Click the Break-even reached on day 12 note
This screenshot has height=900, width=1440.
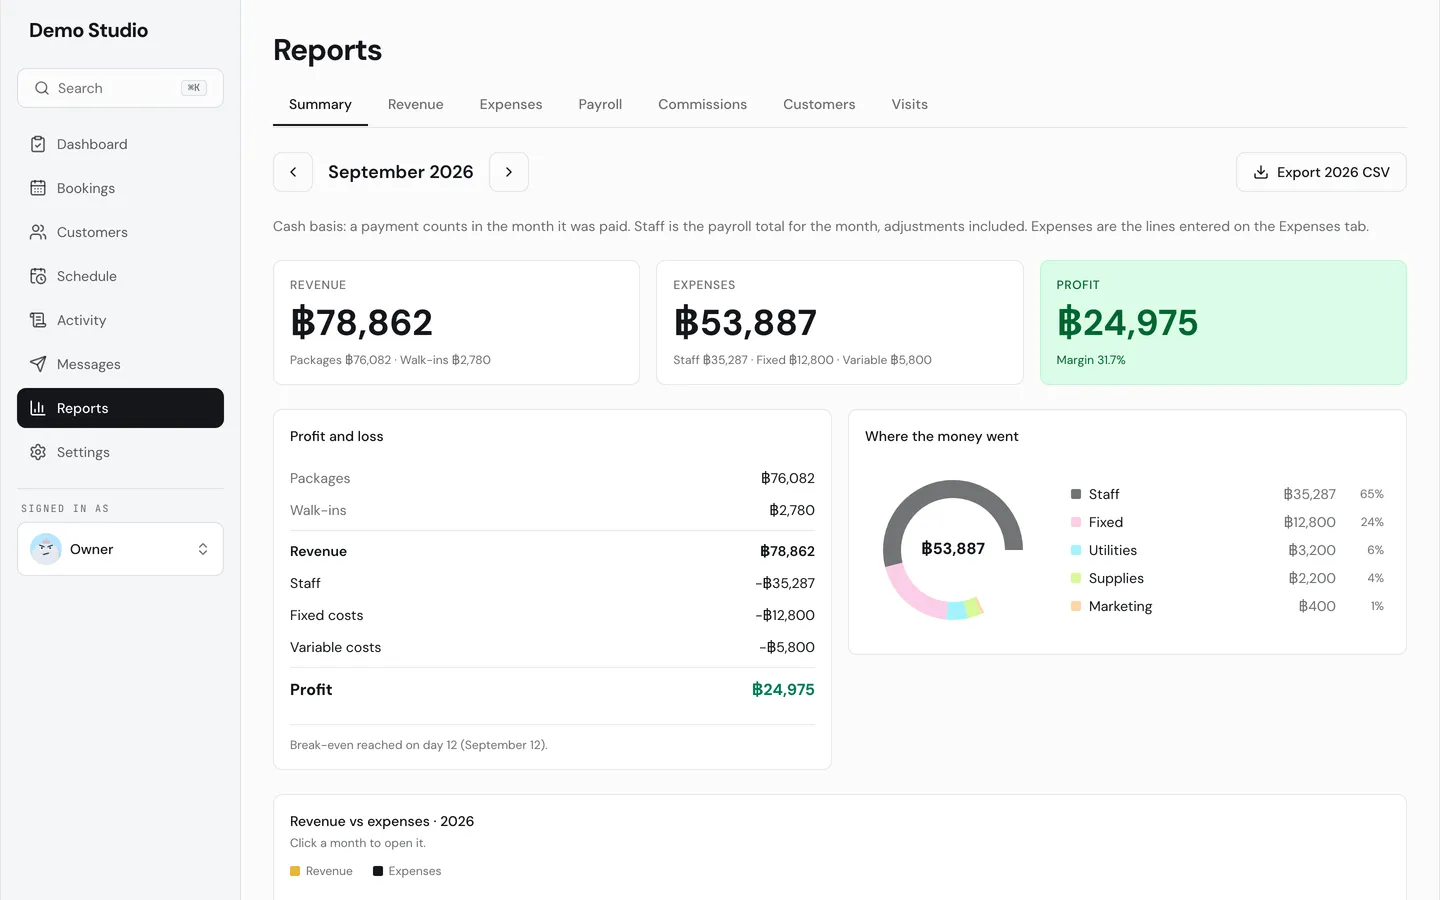click(419, 745)
